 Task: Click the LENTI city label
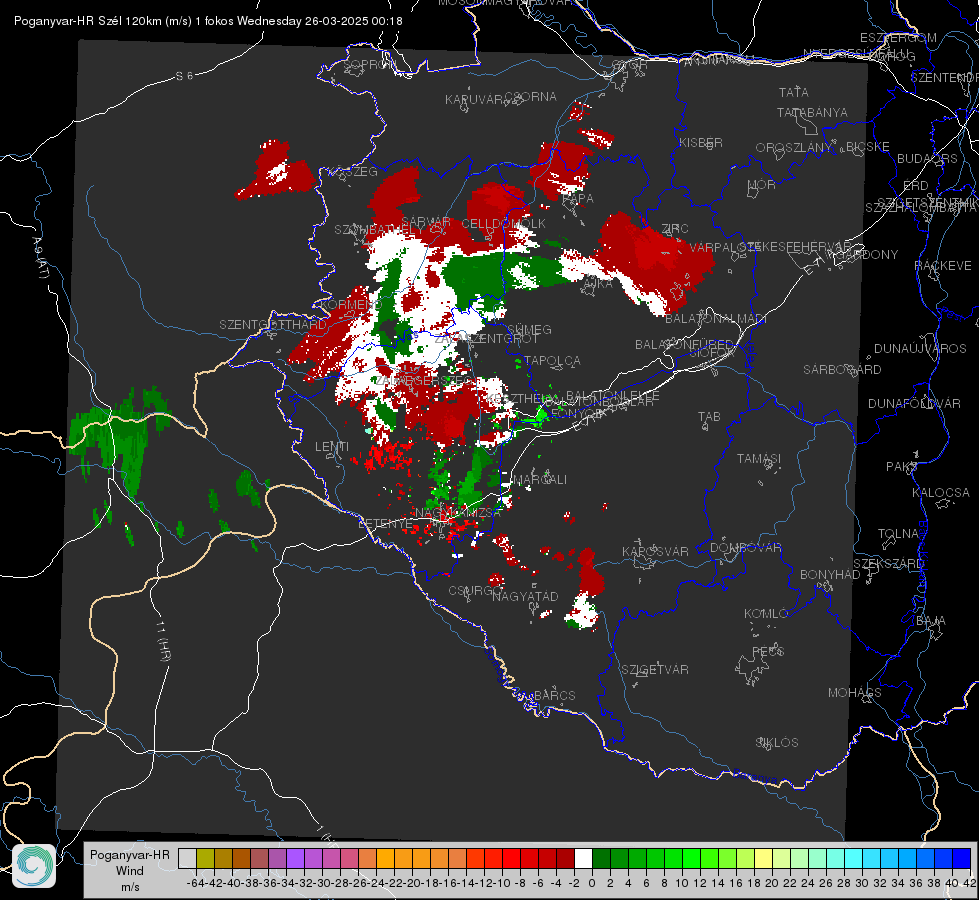click(332, 447)
